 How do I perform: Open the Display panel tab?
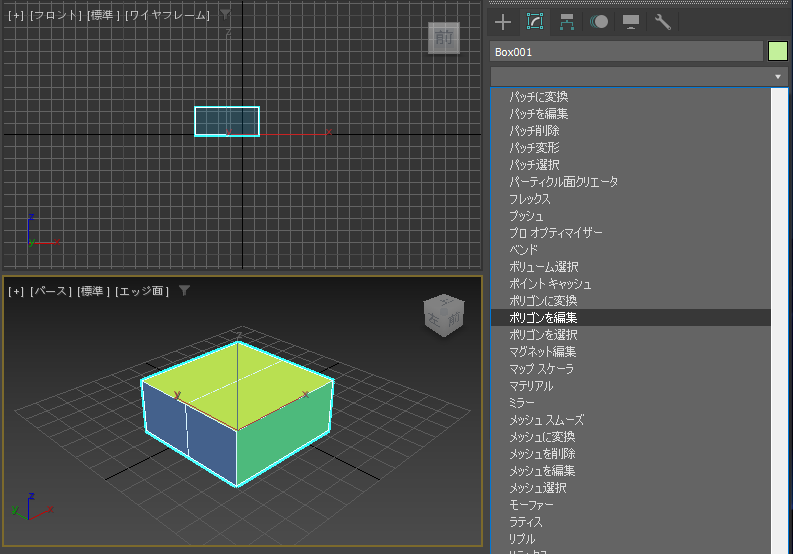click(x=631, y=22)
